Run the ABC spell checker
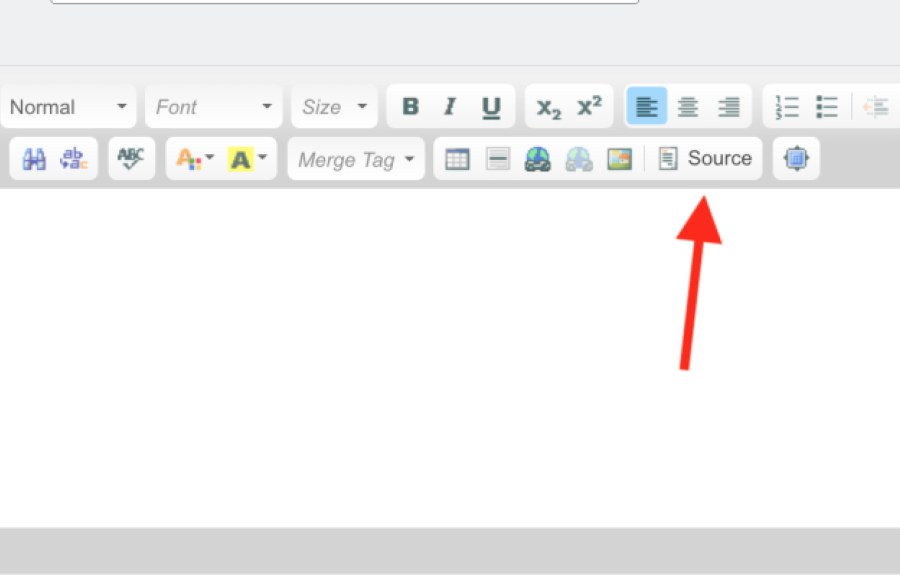Viewport: 900px width, 575px height. [131, 159]
